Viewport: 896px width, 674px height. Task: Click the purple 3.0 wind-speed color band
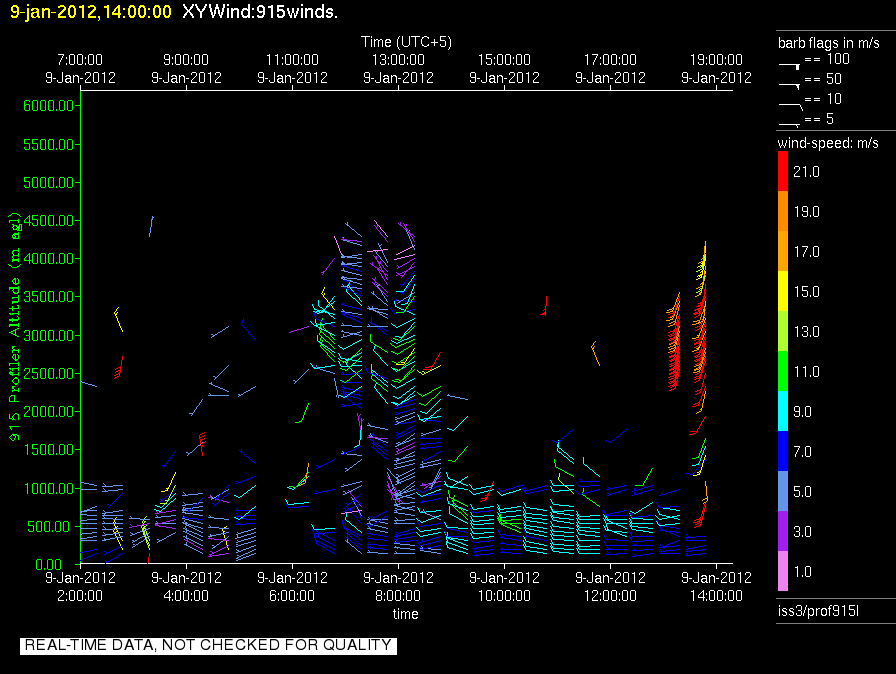click(x=783, y=531)
